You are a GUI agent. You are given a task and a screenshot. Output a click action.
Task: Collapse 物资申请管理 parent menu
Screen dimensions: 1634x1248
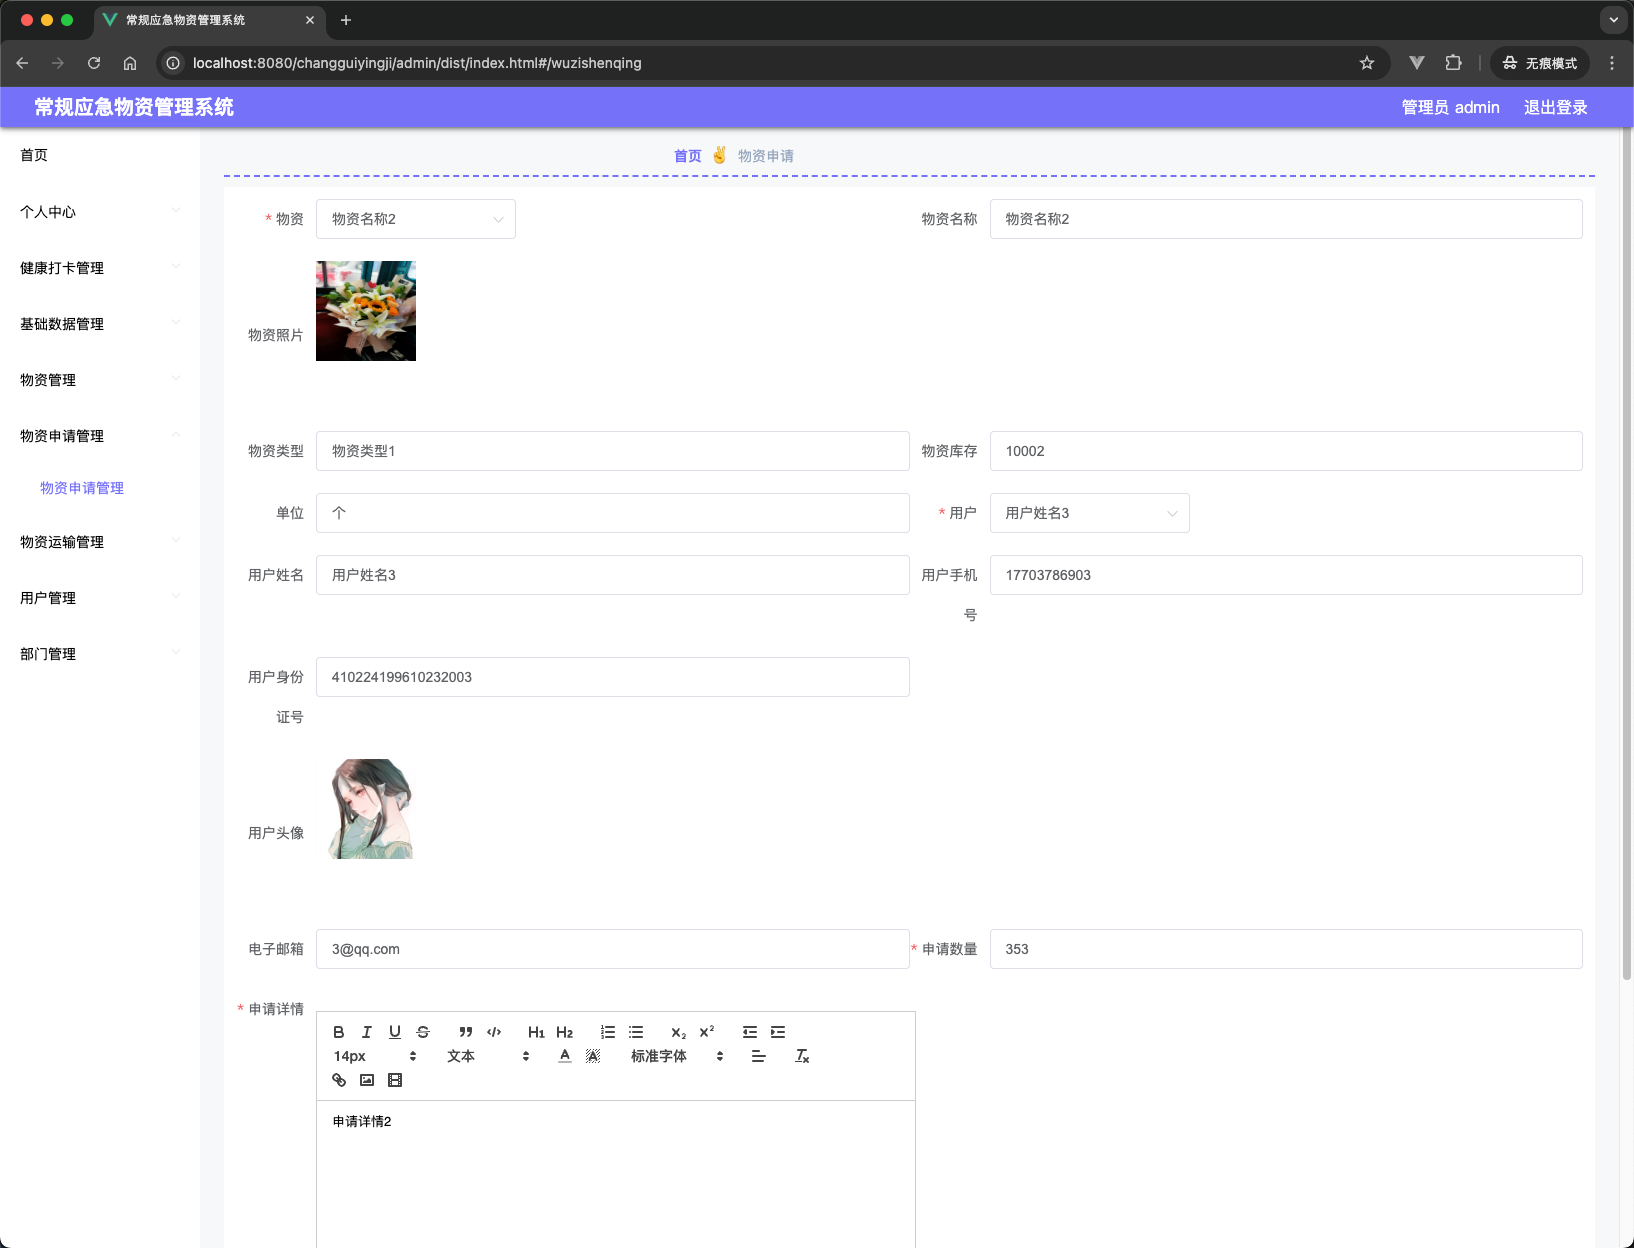tap(100, 436)
